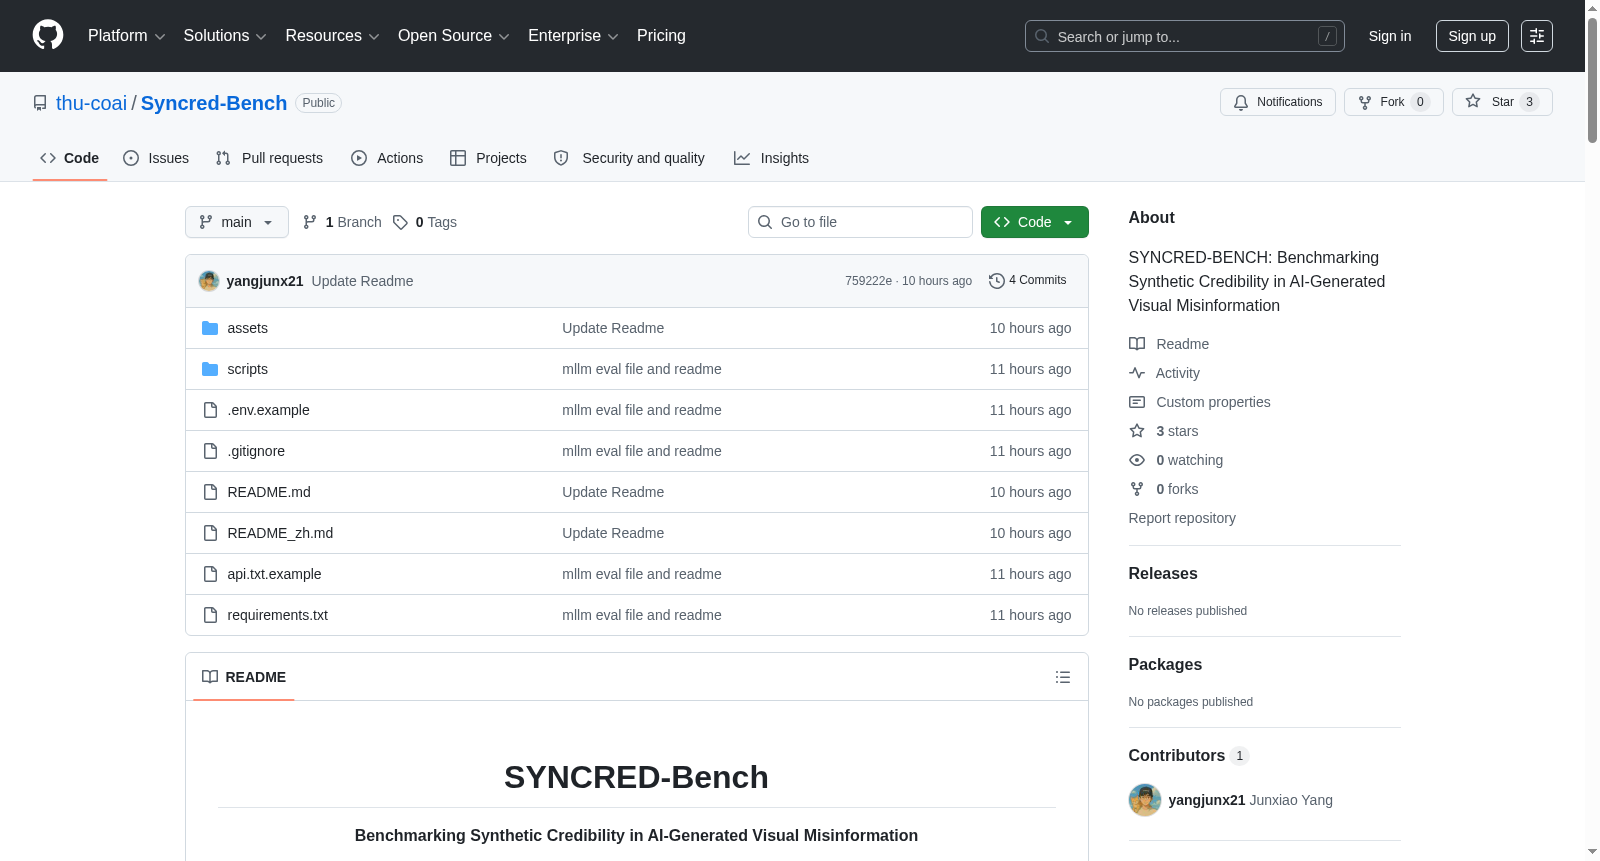Open README outline list icon

[x=1063, y=677]
